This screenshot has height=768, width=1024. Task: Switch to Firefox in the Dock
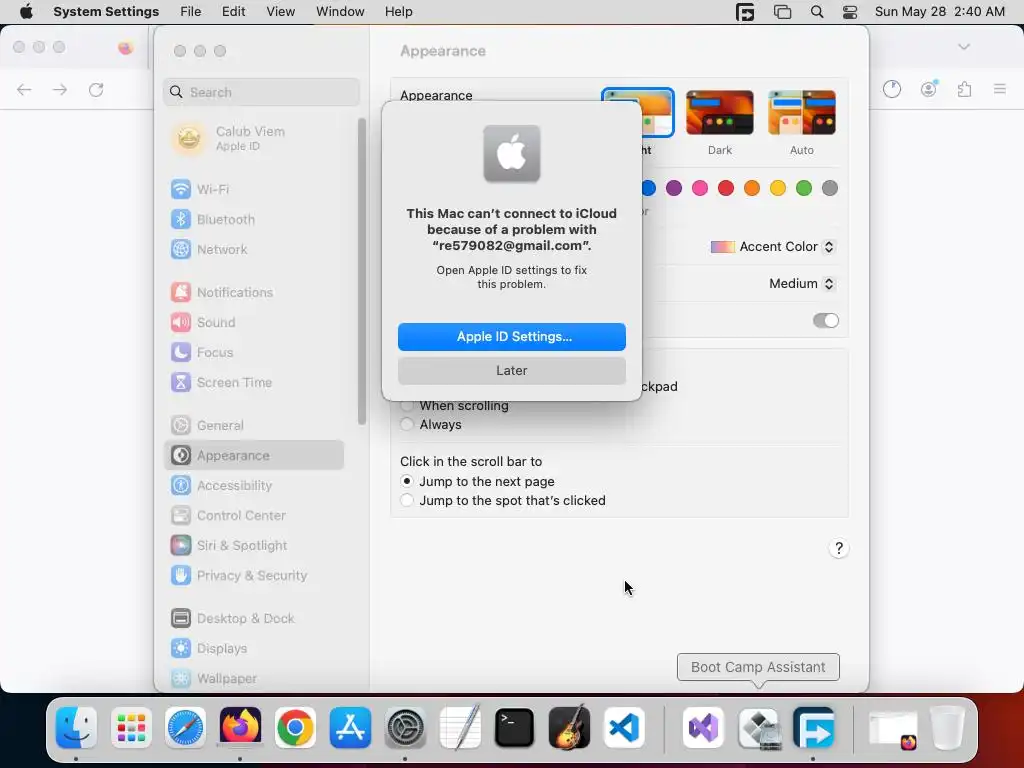pyautogui.click(x=240, y=728)
